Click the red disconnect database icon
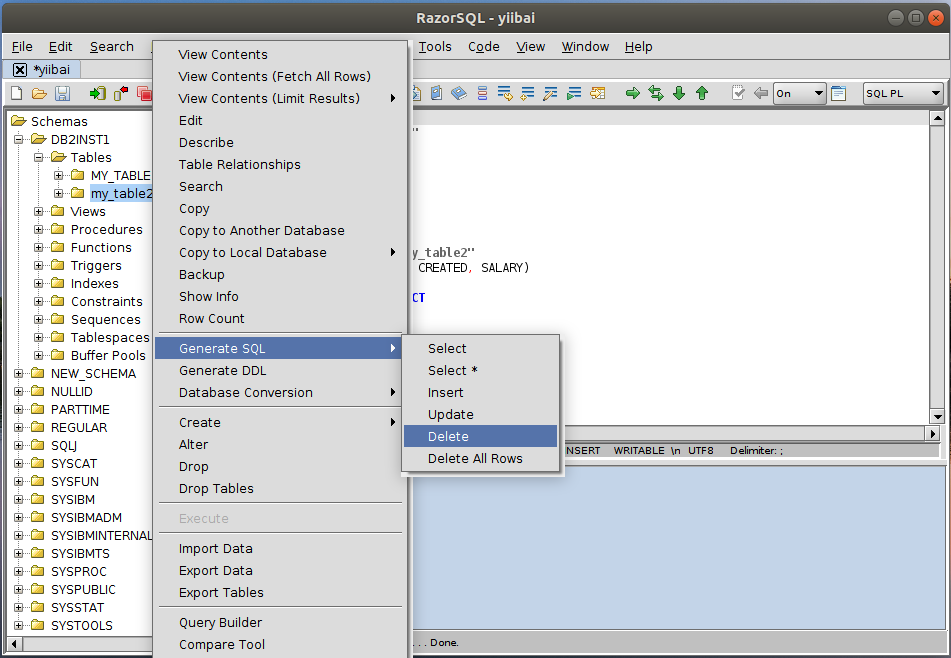The height and width of the screenshot is (658, 951). point(121,93)
